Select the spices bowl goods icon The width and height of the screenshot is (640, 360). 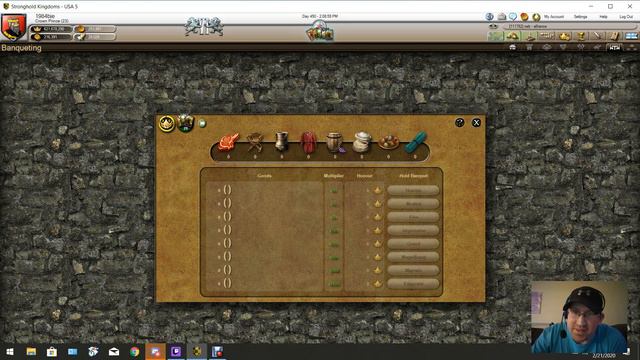point(388,142)
